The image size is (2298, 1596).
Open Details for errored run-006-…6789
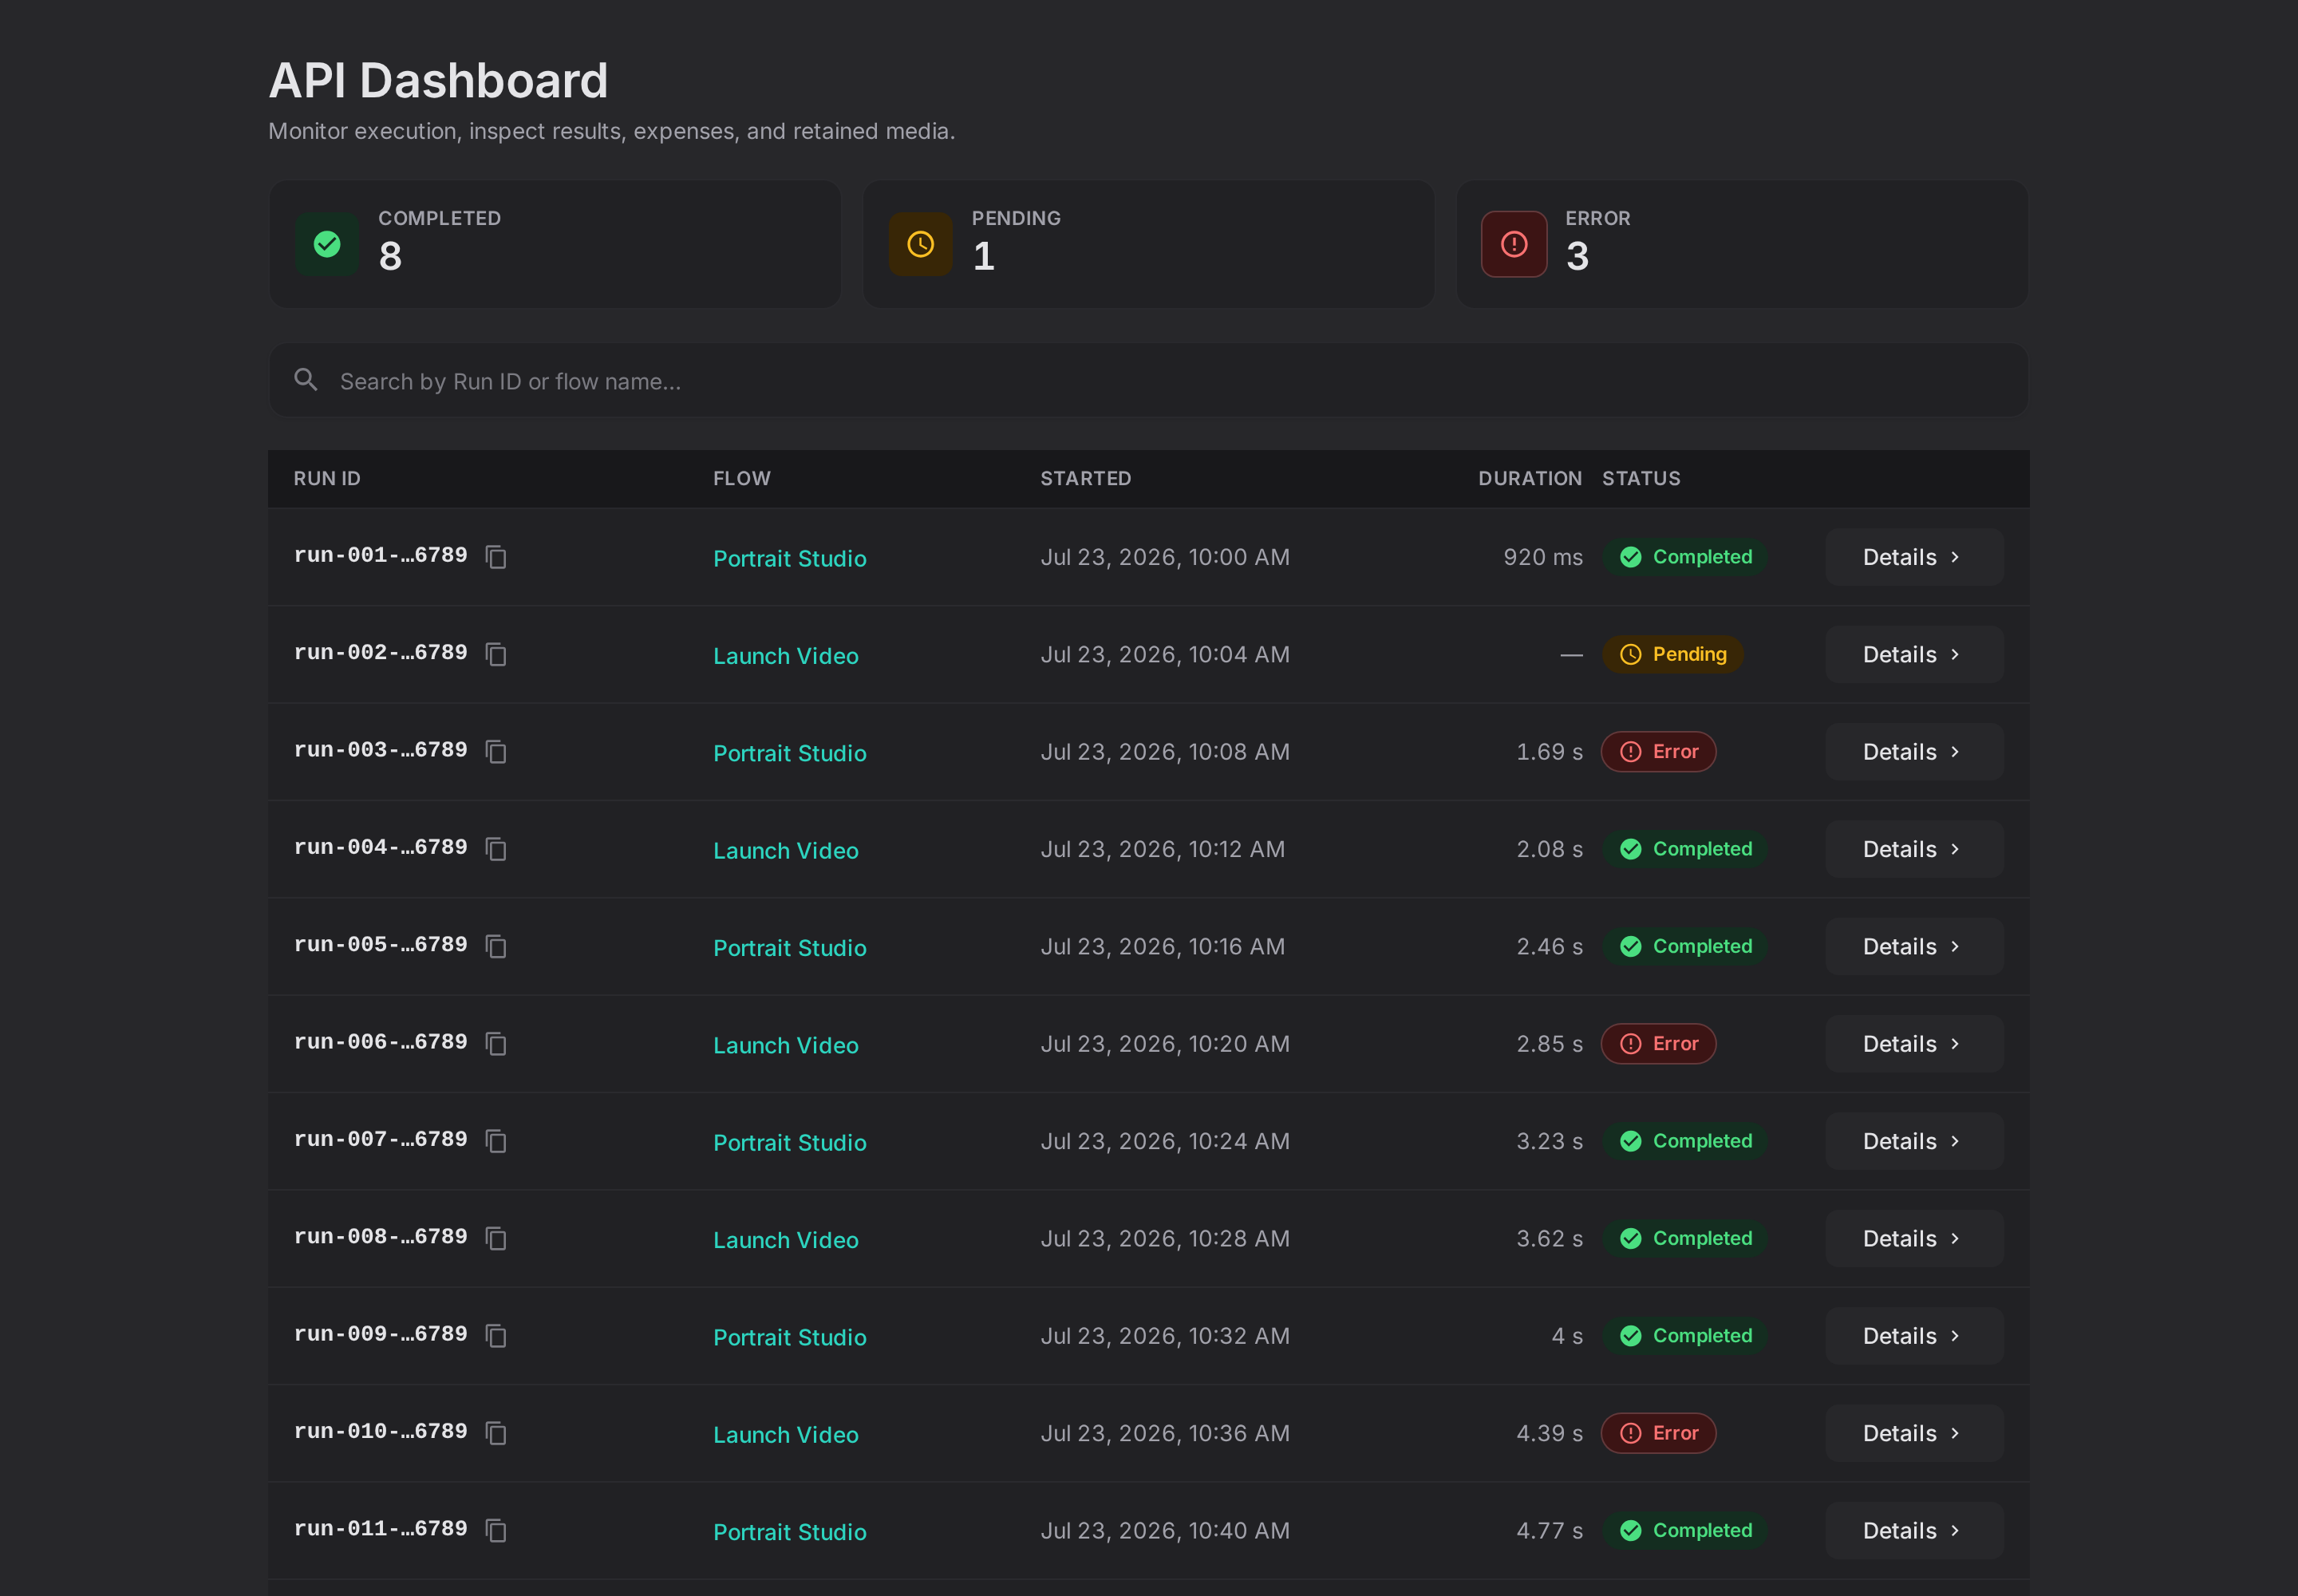click(x=1914, y=1043)
